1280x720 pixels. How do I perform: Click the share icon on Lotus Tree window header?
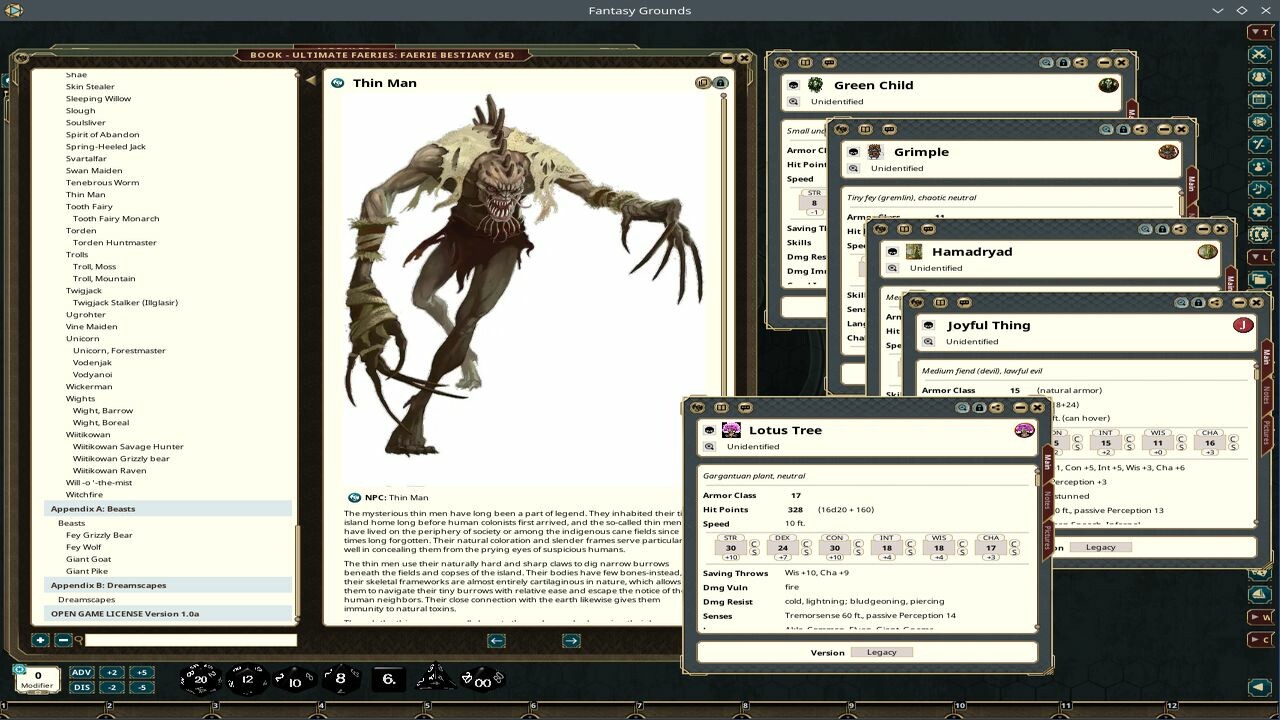pos(995,407)
